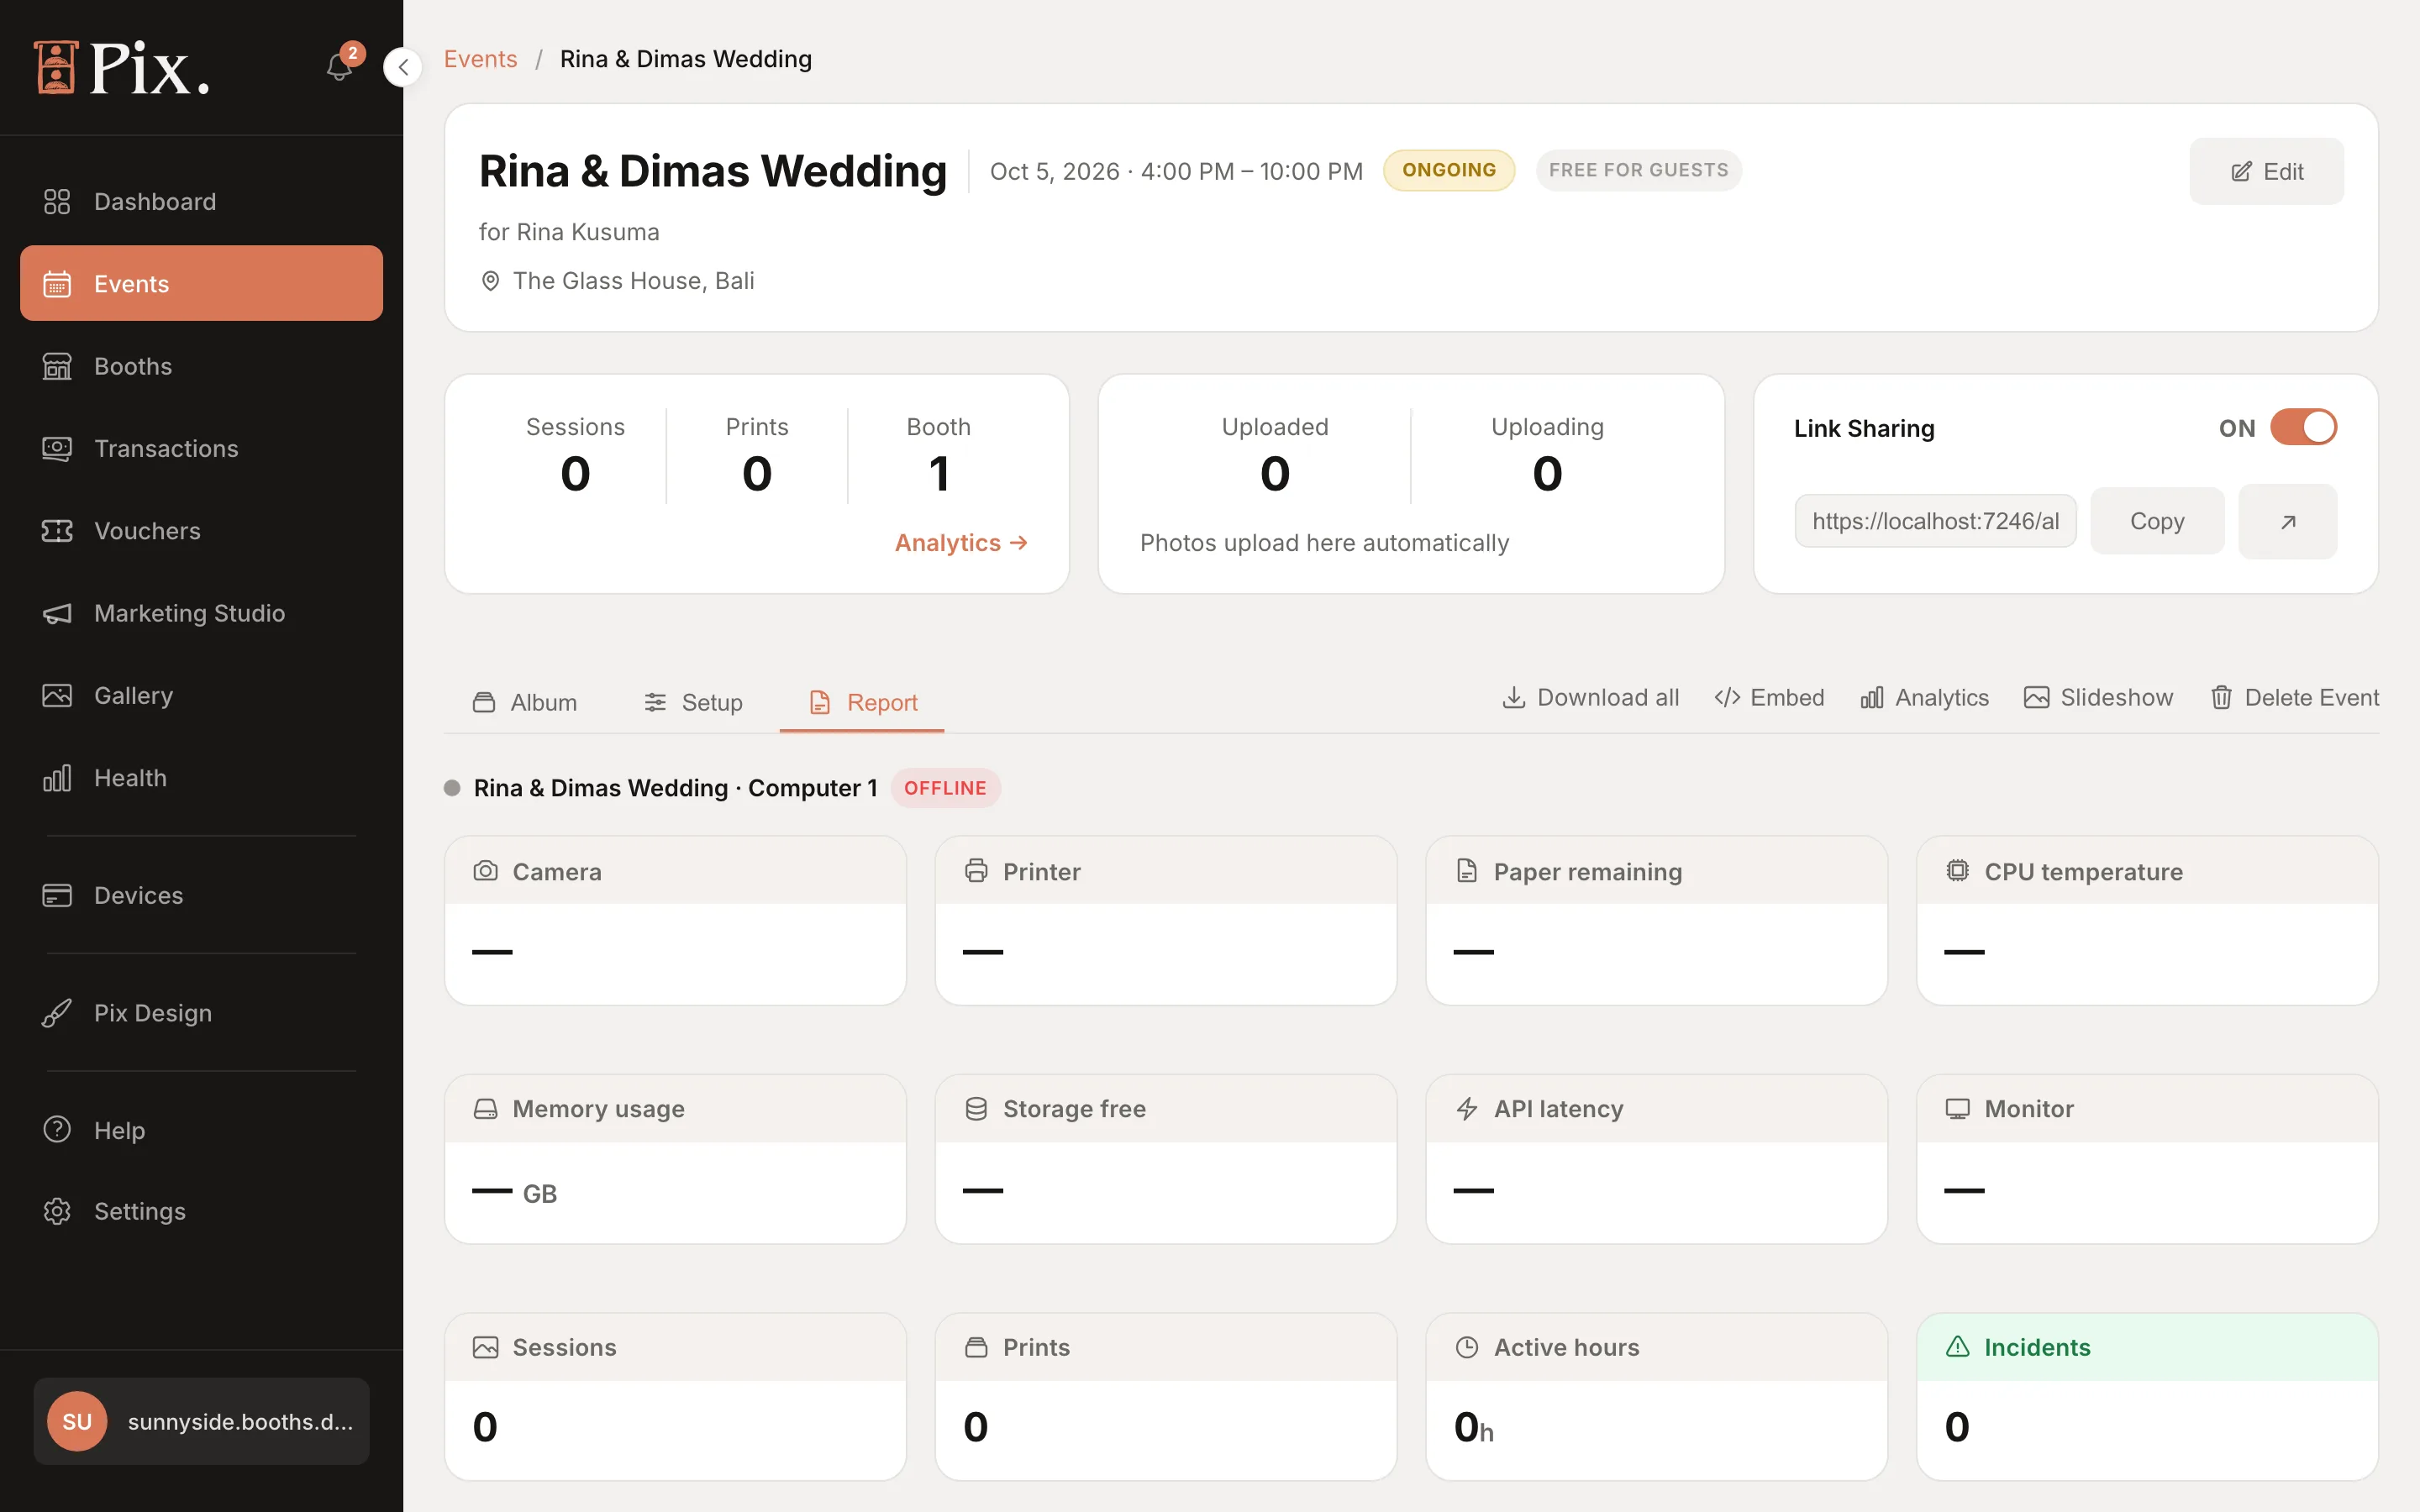
Task: Click the Paper remaining card header
Action: pos(1657,871)
